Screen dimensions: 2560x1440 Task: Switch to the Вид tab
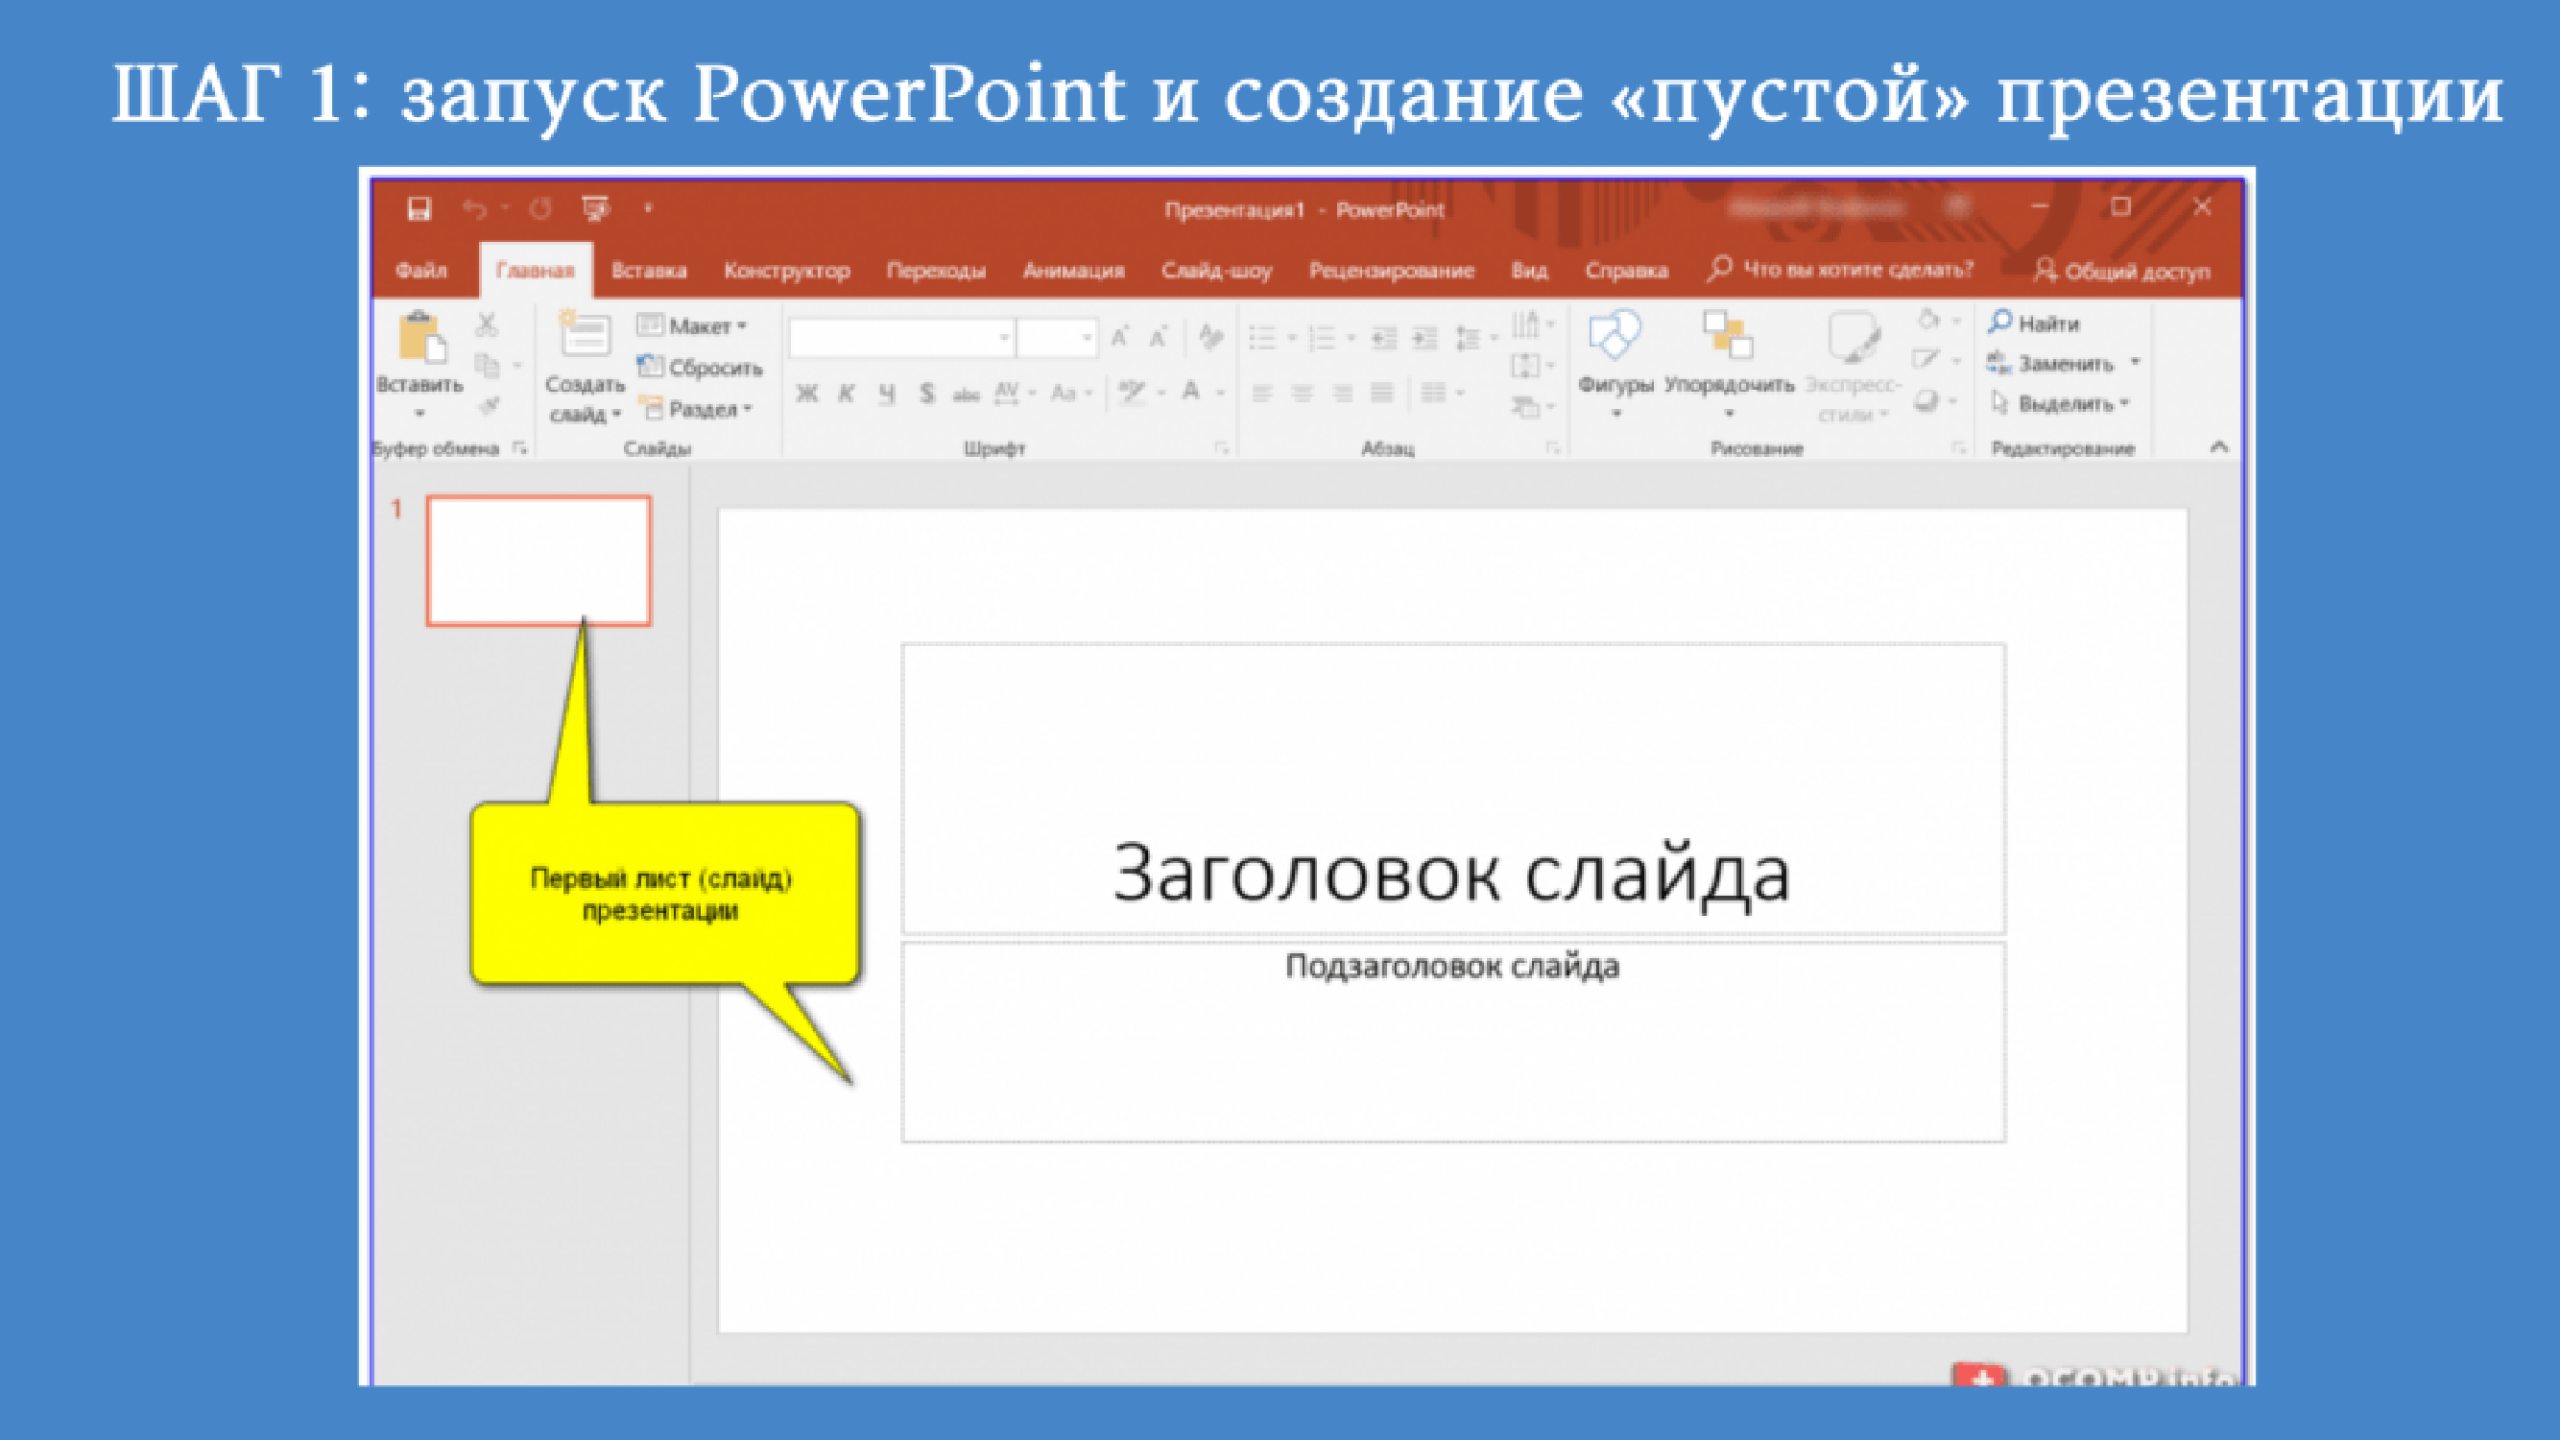1529,270
